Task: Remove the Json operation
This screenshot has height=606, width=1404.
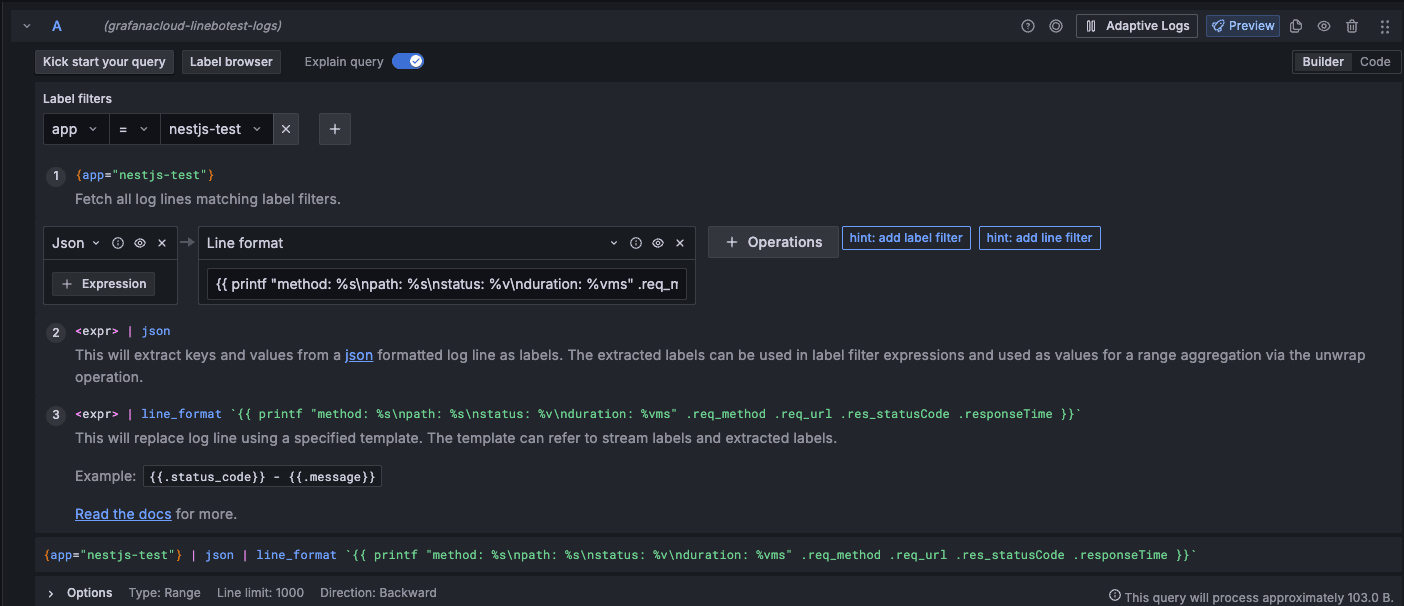Action: 162,243
